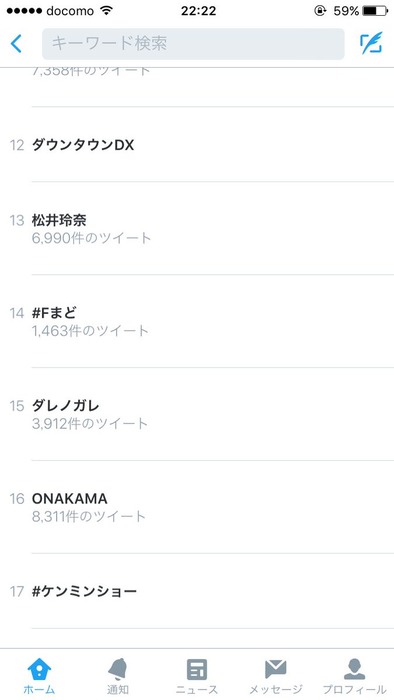
Task: Open the news page icon
Action: click(x=197, y=670)
